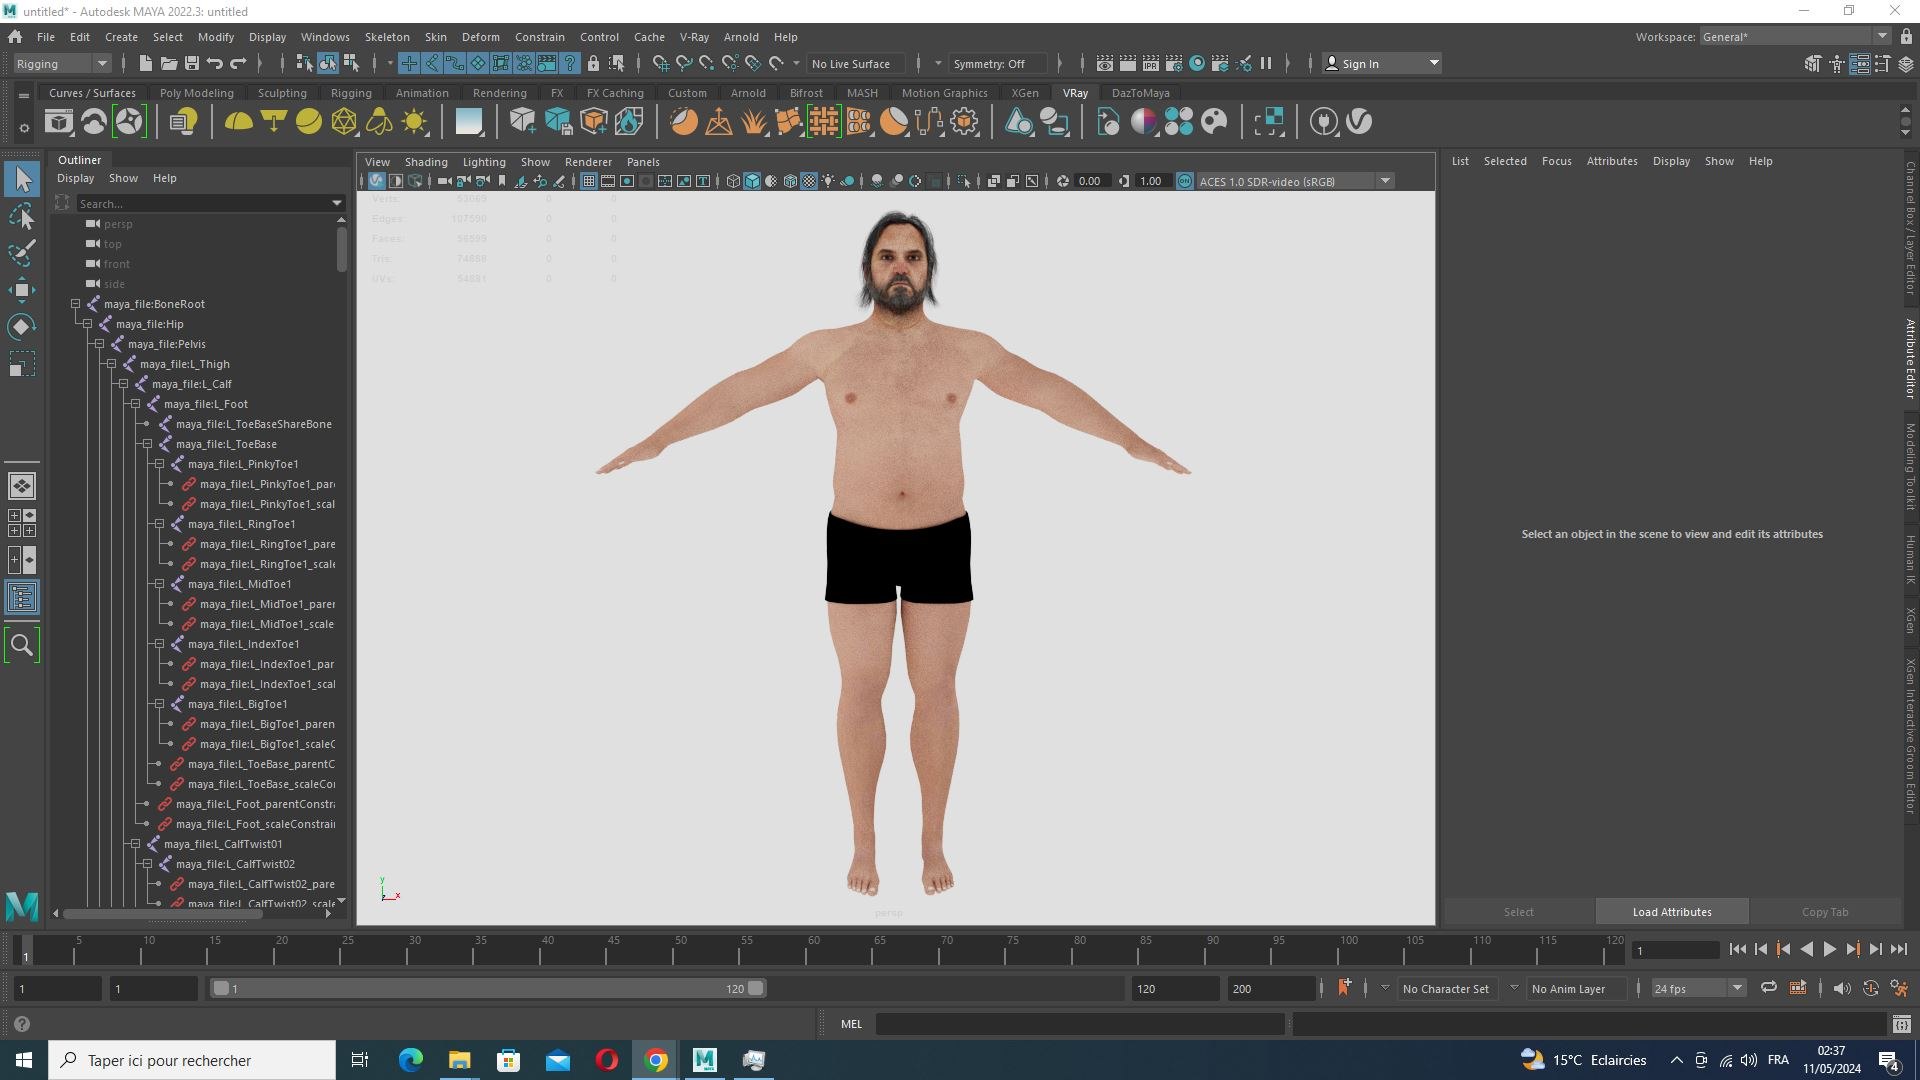This screenshot has height=1080, width=1920.
Task: Switch to the DazToMaya shelf tab
Action: click(1140, 93)
